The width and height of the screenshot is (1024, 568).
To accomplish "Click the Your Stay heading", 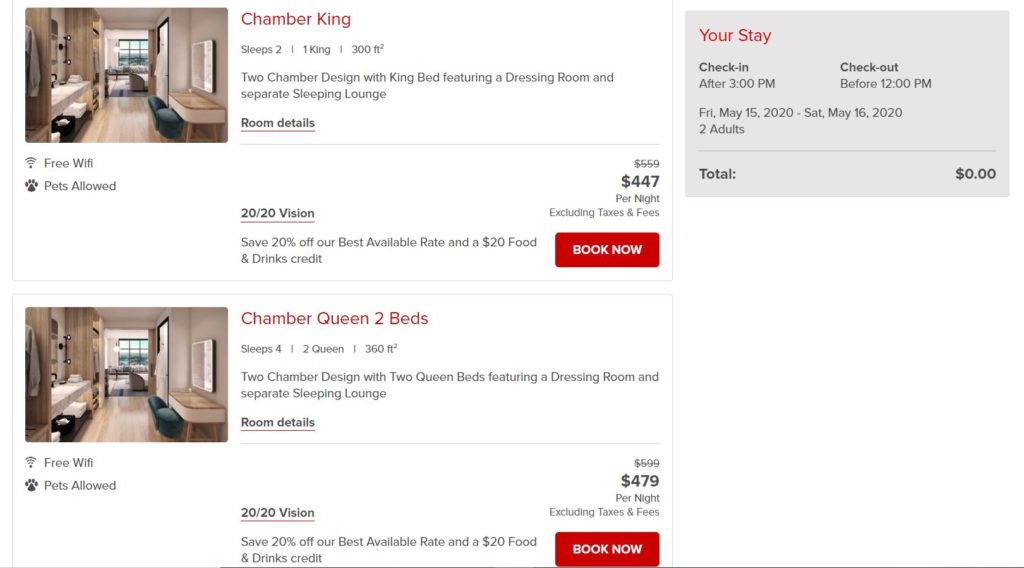I will [735, 35].
